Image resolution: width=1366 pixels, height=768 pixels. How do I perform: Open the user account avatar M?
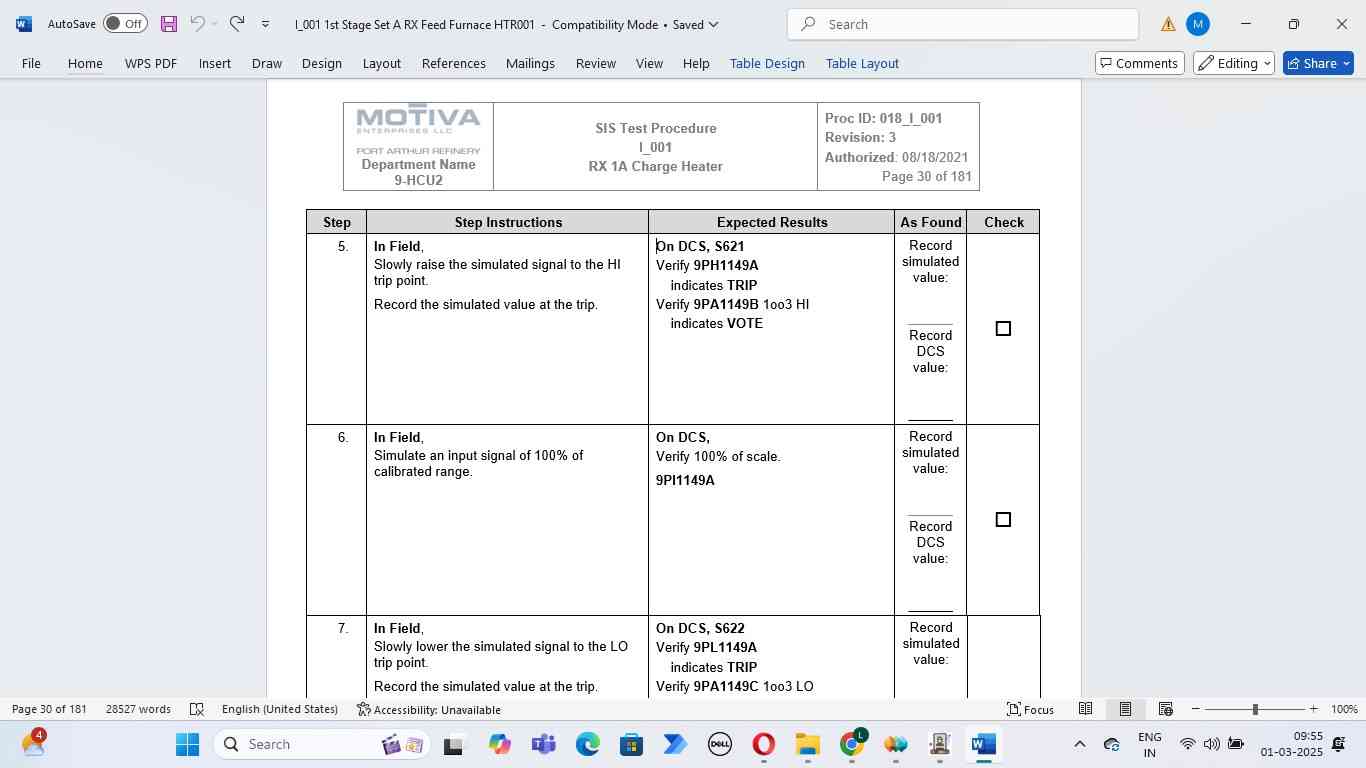(1198, 24)
